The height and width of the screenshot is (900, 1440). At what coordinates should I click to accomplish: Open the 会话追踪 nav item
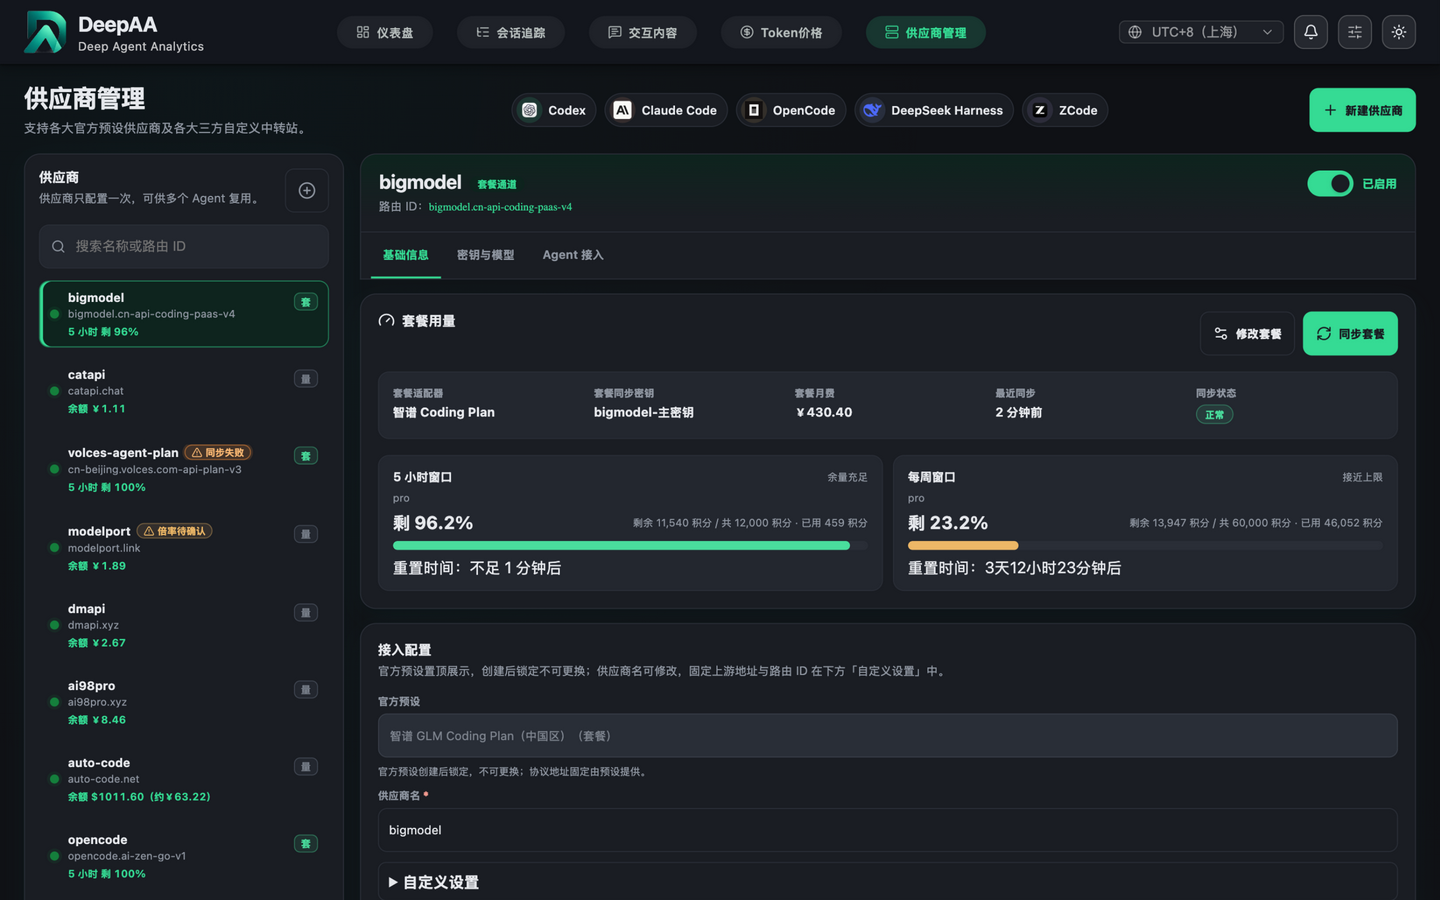coord(511,33)
